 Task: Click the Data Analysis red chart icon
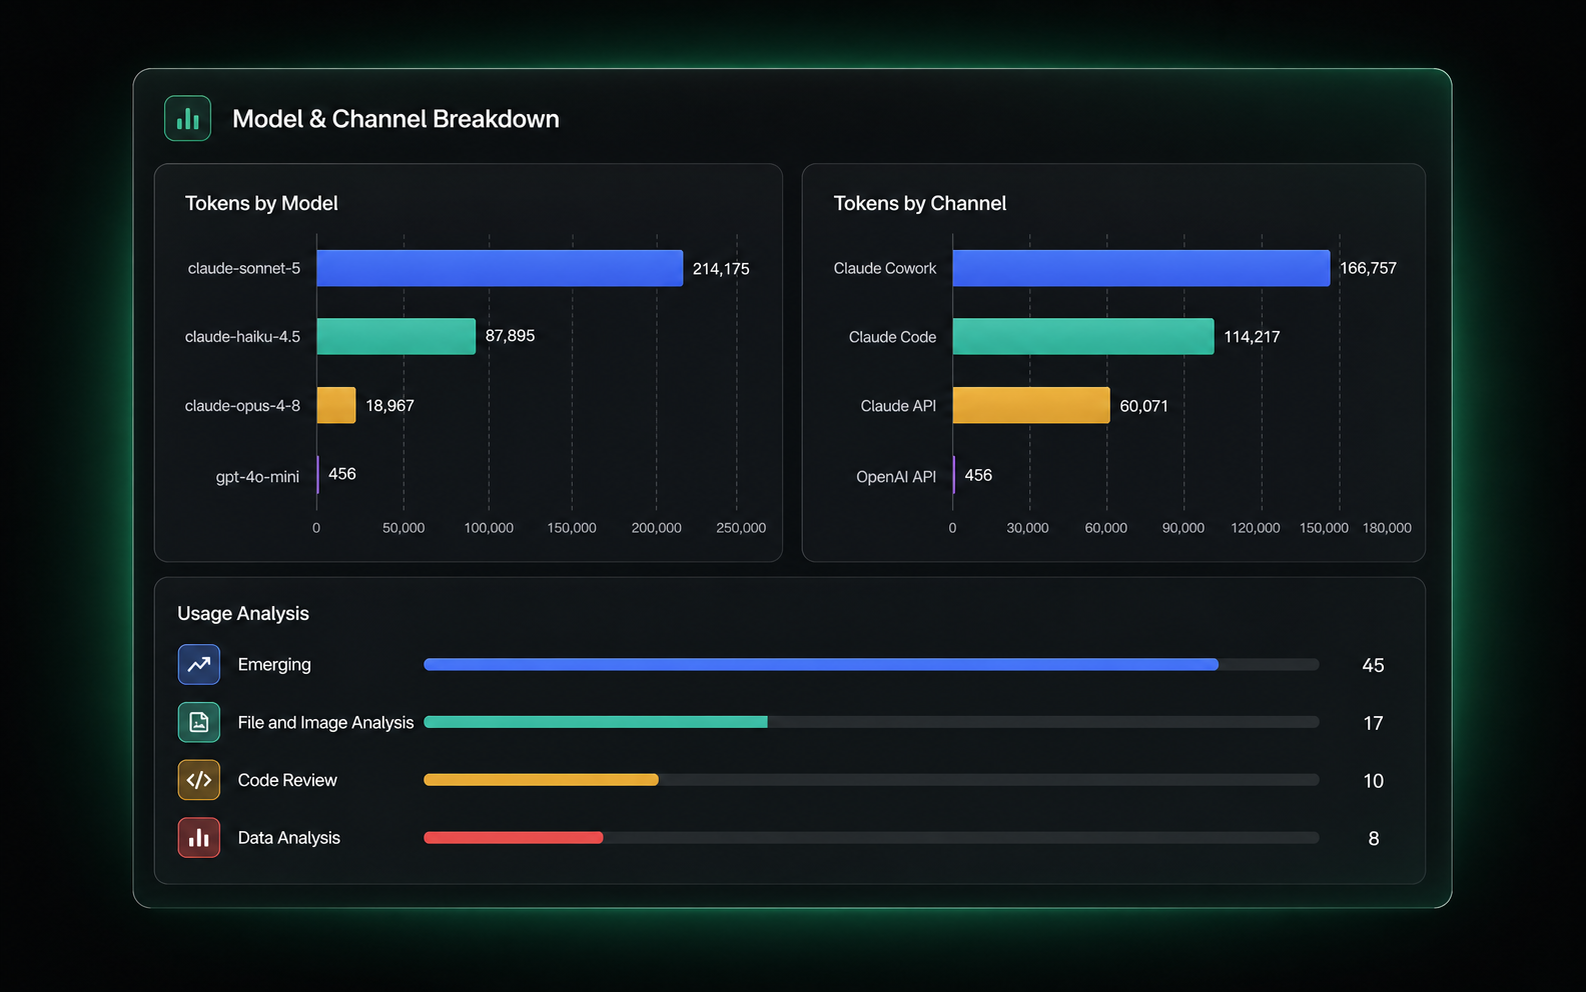click(x=199, y=837)
